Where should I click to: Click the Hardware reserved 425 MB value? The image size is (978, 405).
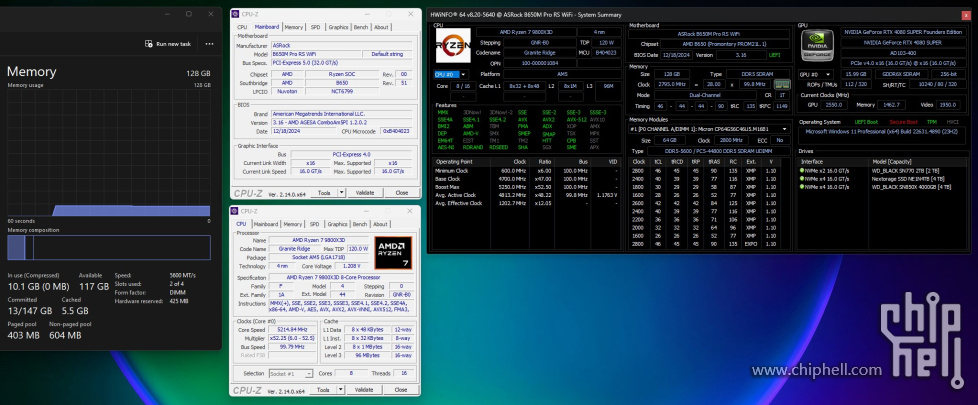click(x=179, y=301)
